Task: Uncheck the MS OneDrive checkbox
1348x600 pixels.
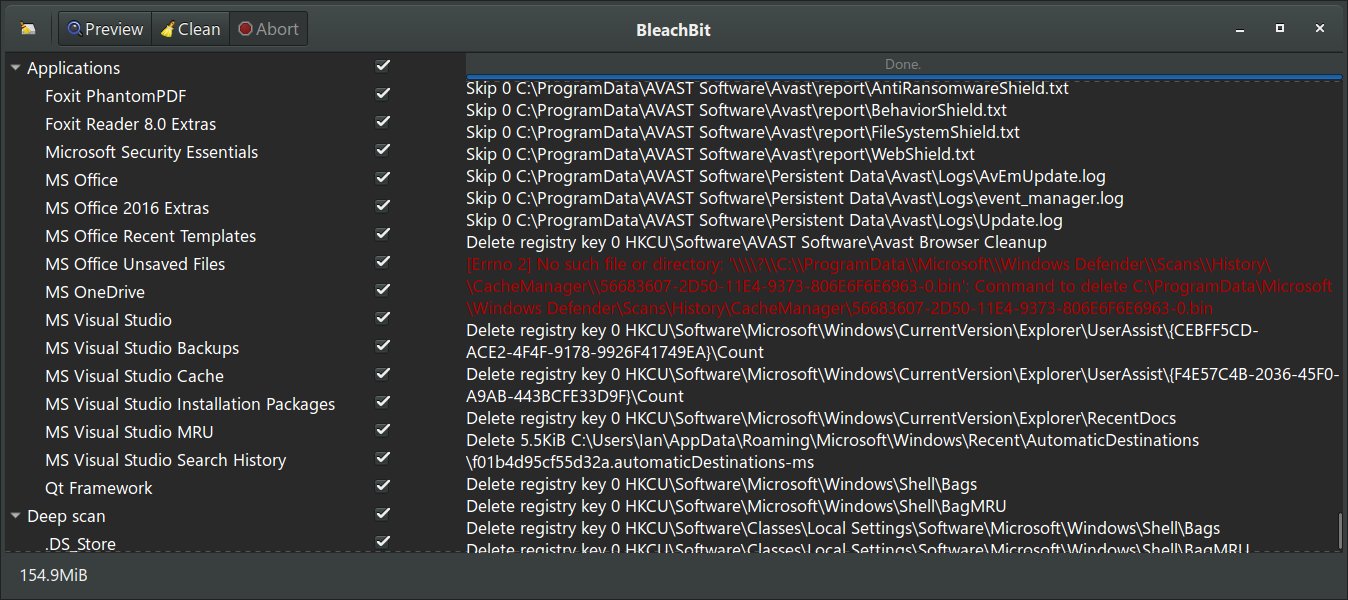Action: point(383,290)
